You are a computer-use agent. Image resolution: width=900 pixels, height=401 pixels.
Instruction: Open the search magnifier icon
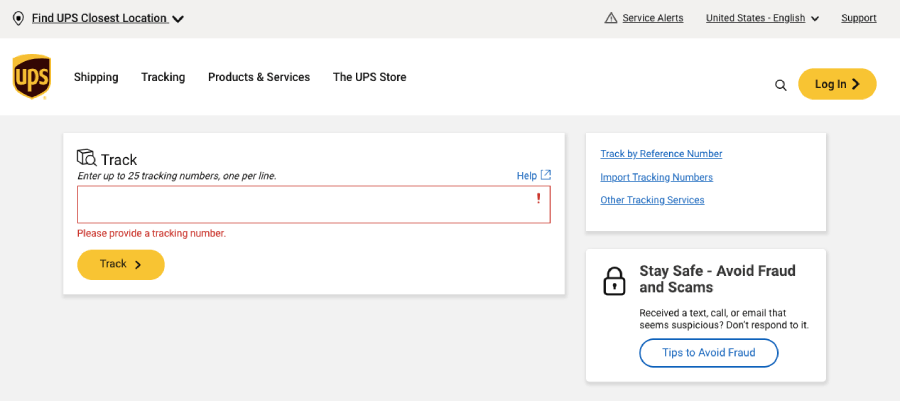pos(781,85)
